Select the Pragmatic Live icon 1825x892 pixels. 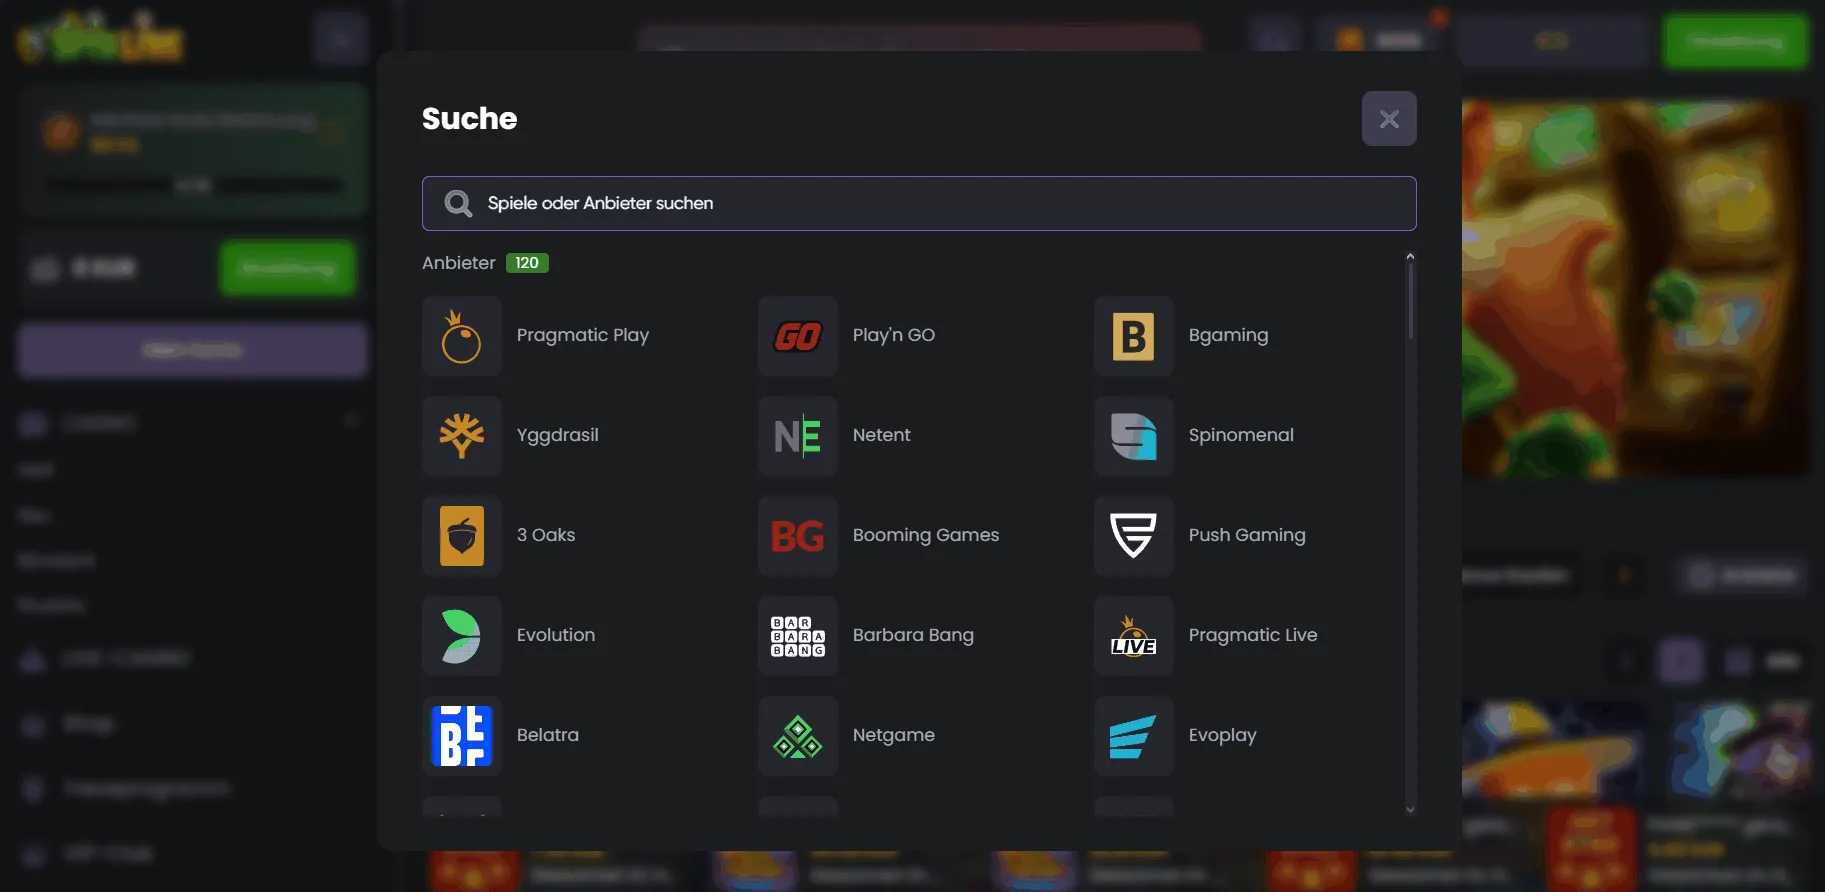pyautogui.click(x=1133, y=636)
